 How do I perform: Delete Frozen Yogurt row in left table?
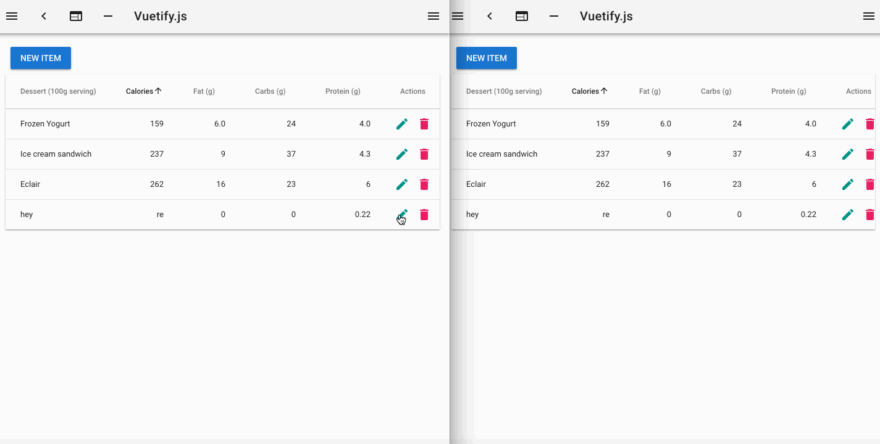[424, 124]
